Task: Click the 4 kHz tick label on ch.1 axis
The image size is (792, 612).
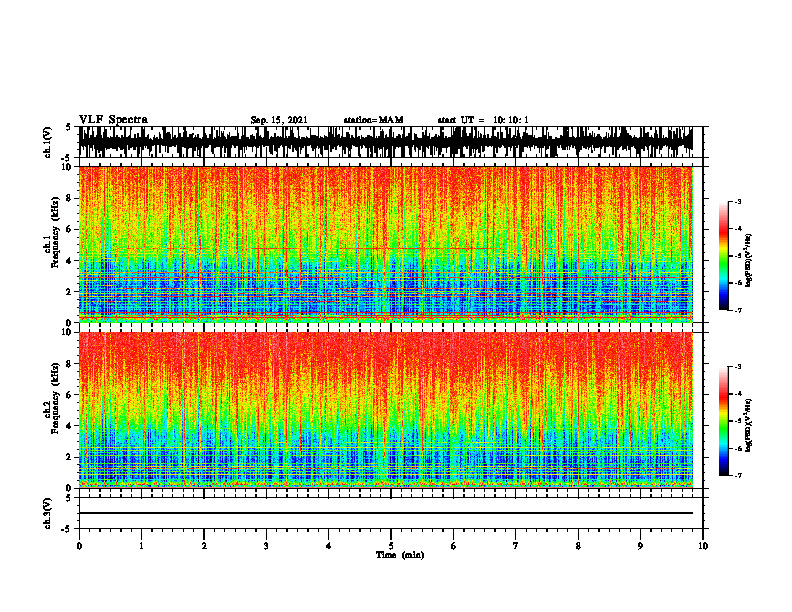Action: (70, 261)
